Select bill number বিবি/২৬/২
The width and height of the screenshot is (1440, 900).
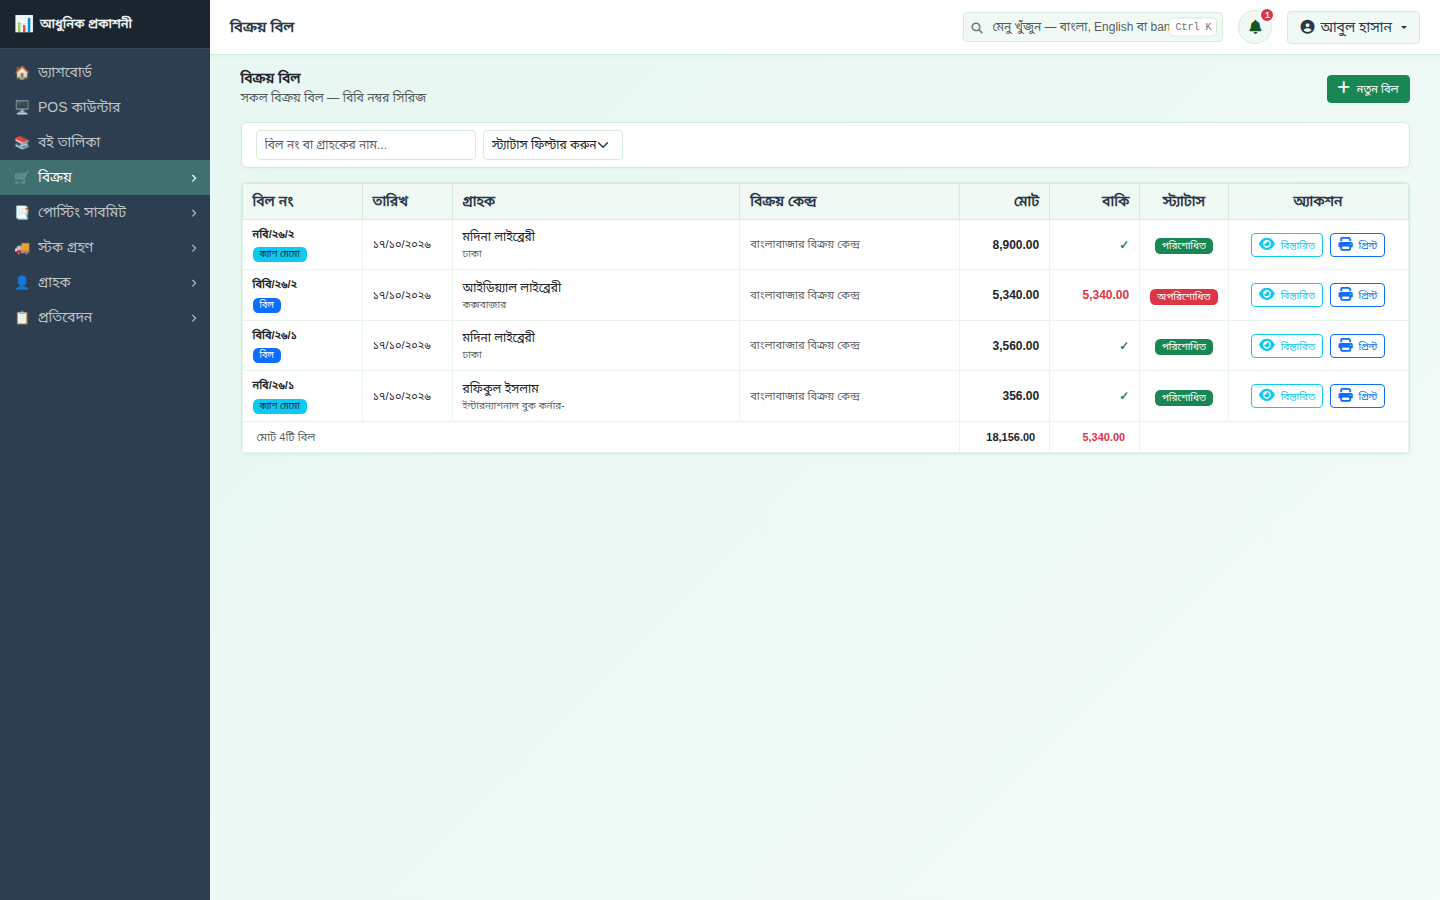(275, 284)
